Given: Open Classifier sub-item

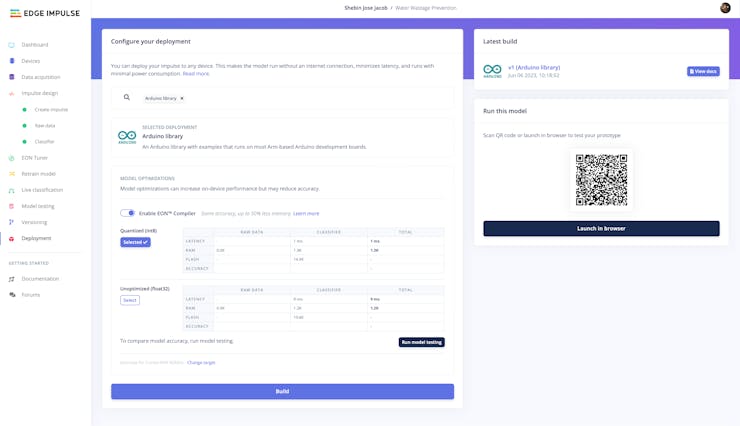Looking at the screenshot, I should (44, 142).
